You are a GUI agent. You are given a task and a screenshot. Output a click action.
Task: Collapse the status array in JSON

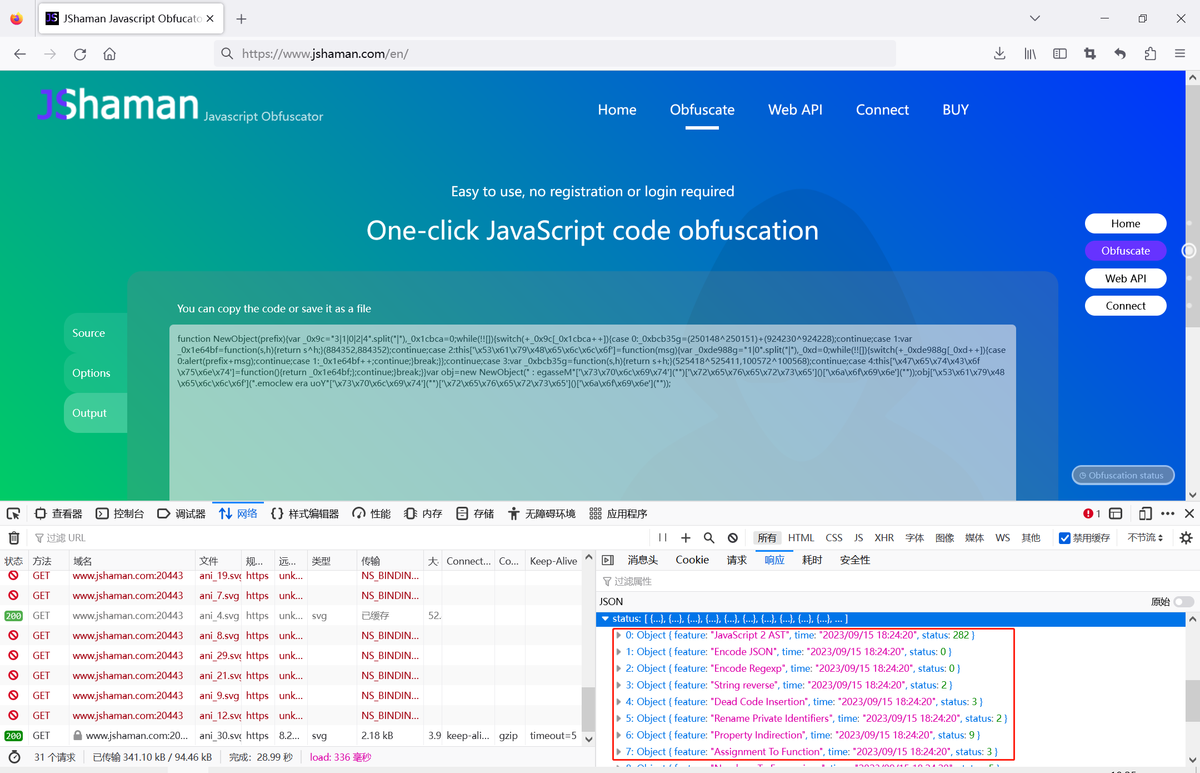(604, 619)
